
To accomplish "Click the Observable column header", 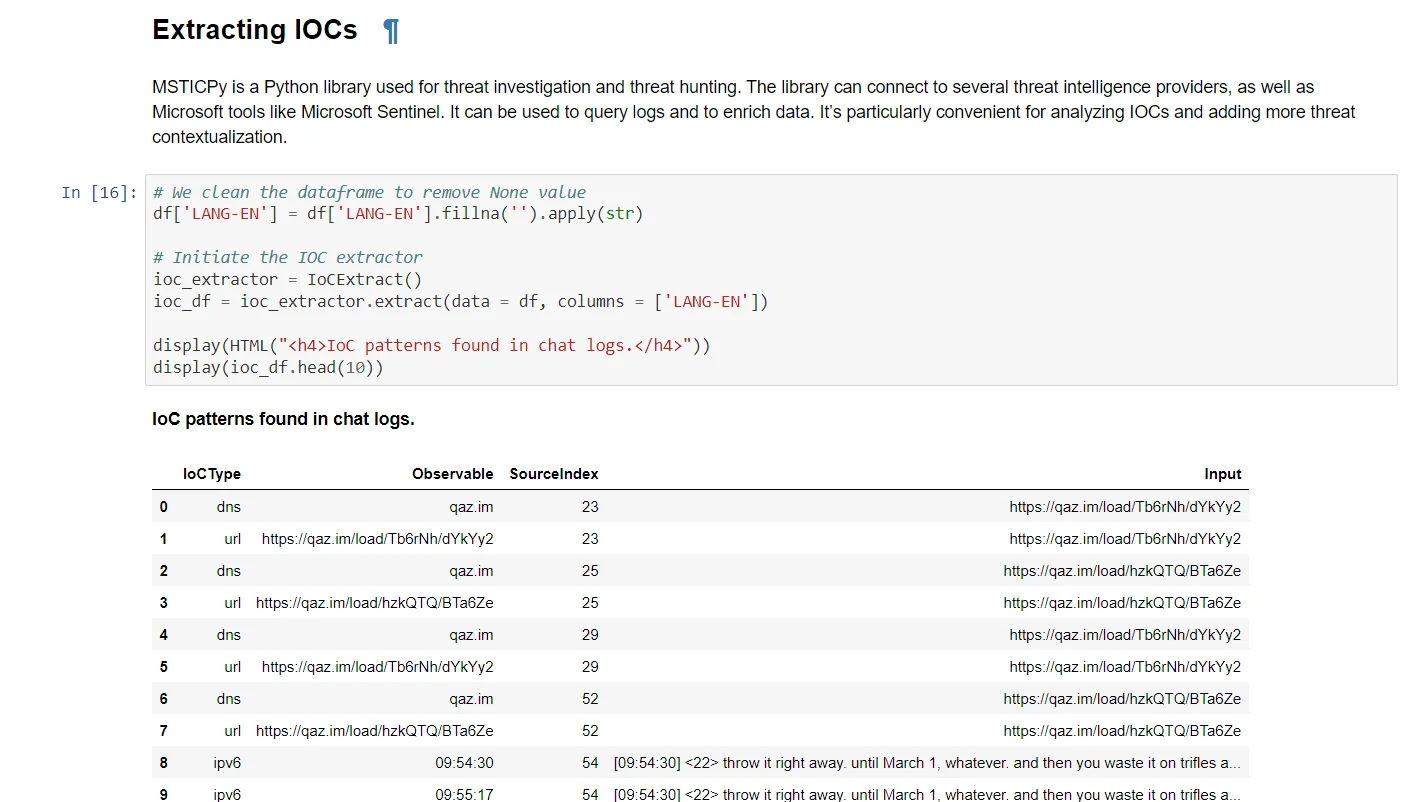I will coord(453,474).
